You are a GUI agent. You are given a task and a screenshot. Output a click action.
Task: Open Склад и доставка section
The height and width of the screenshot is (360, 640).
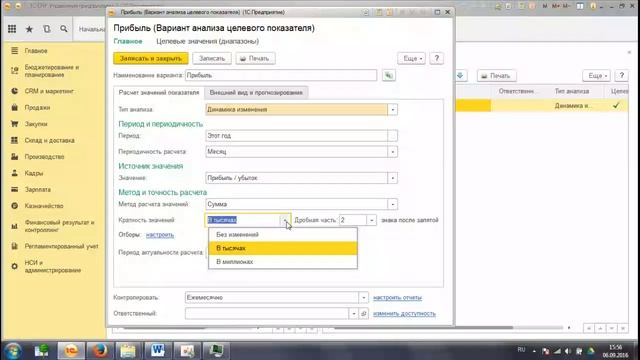(x=49, y=140)
